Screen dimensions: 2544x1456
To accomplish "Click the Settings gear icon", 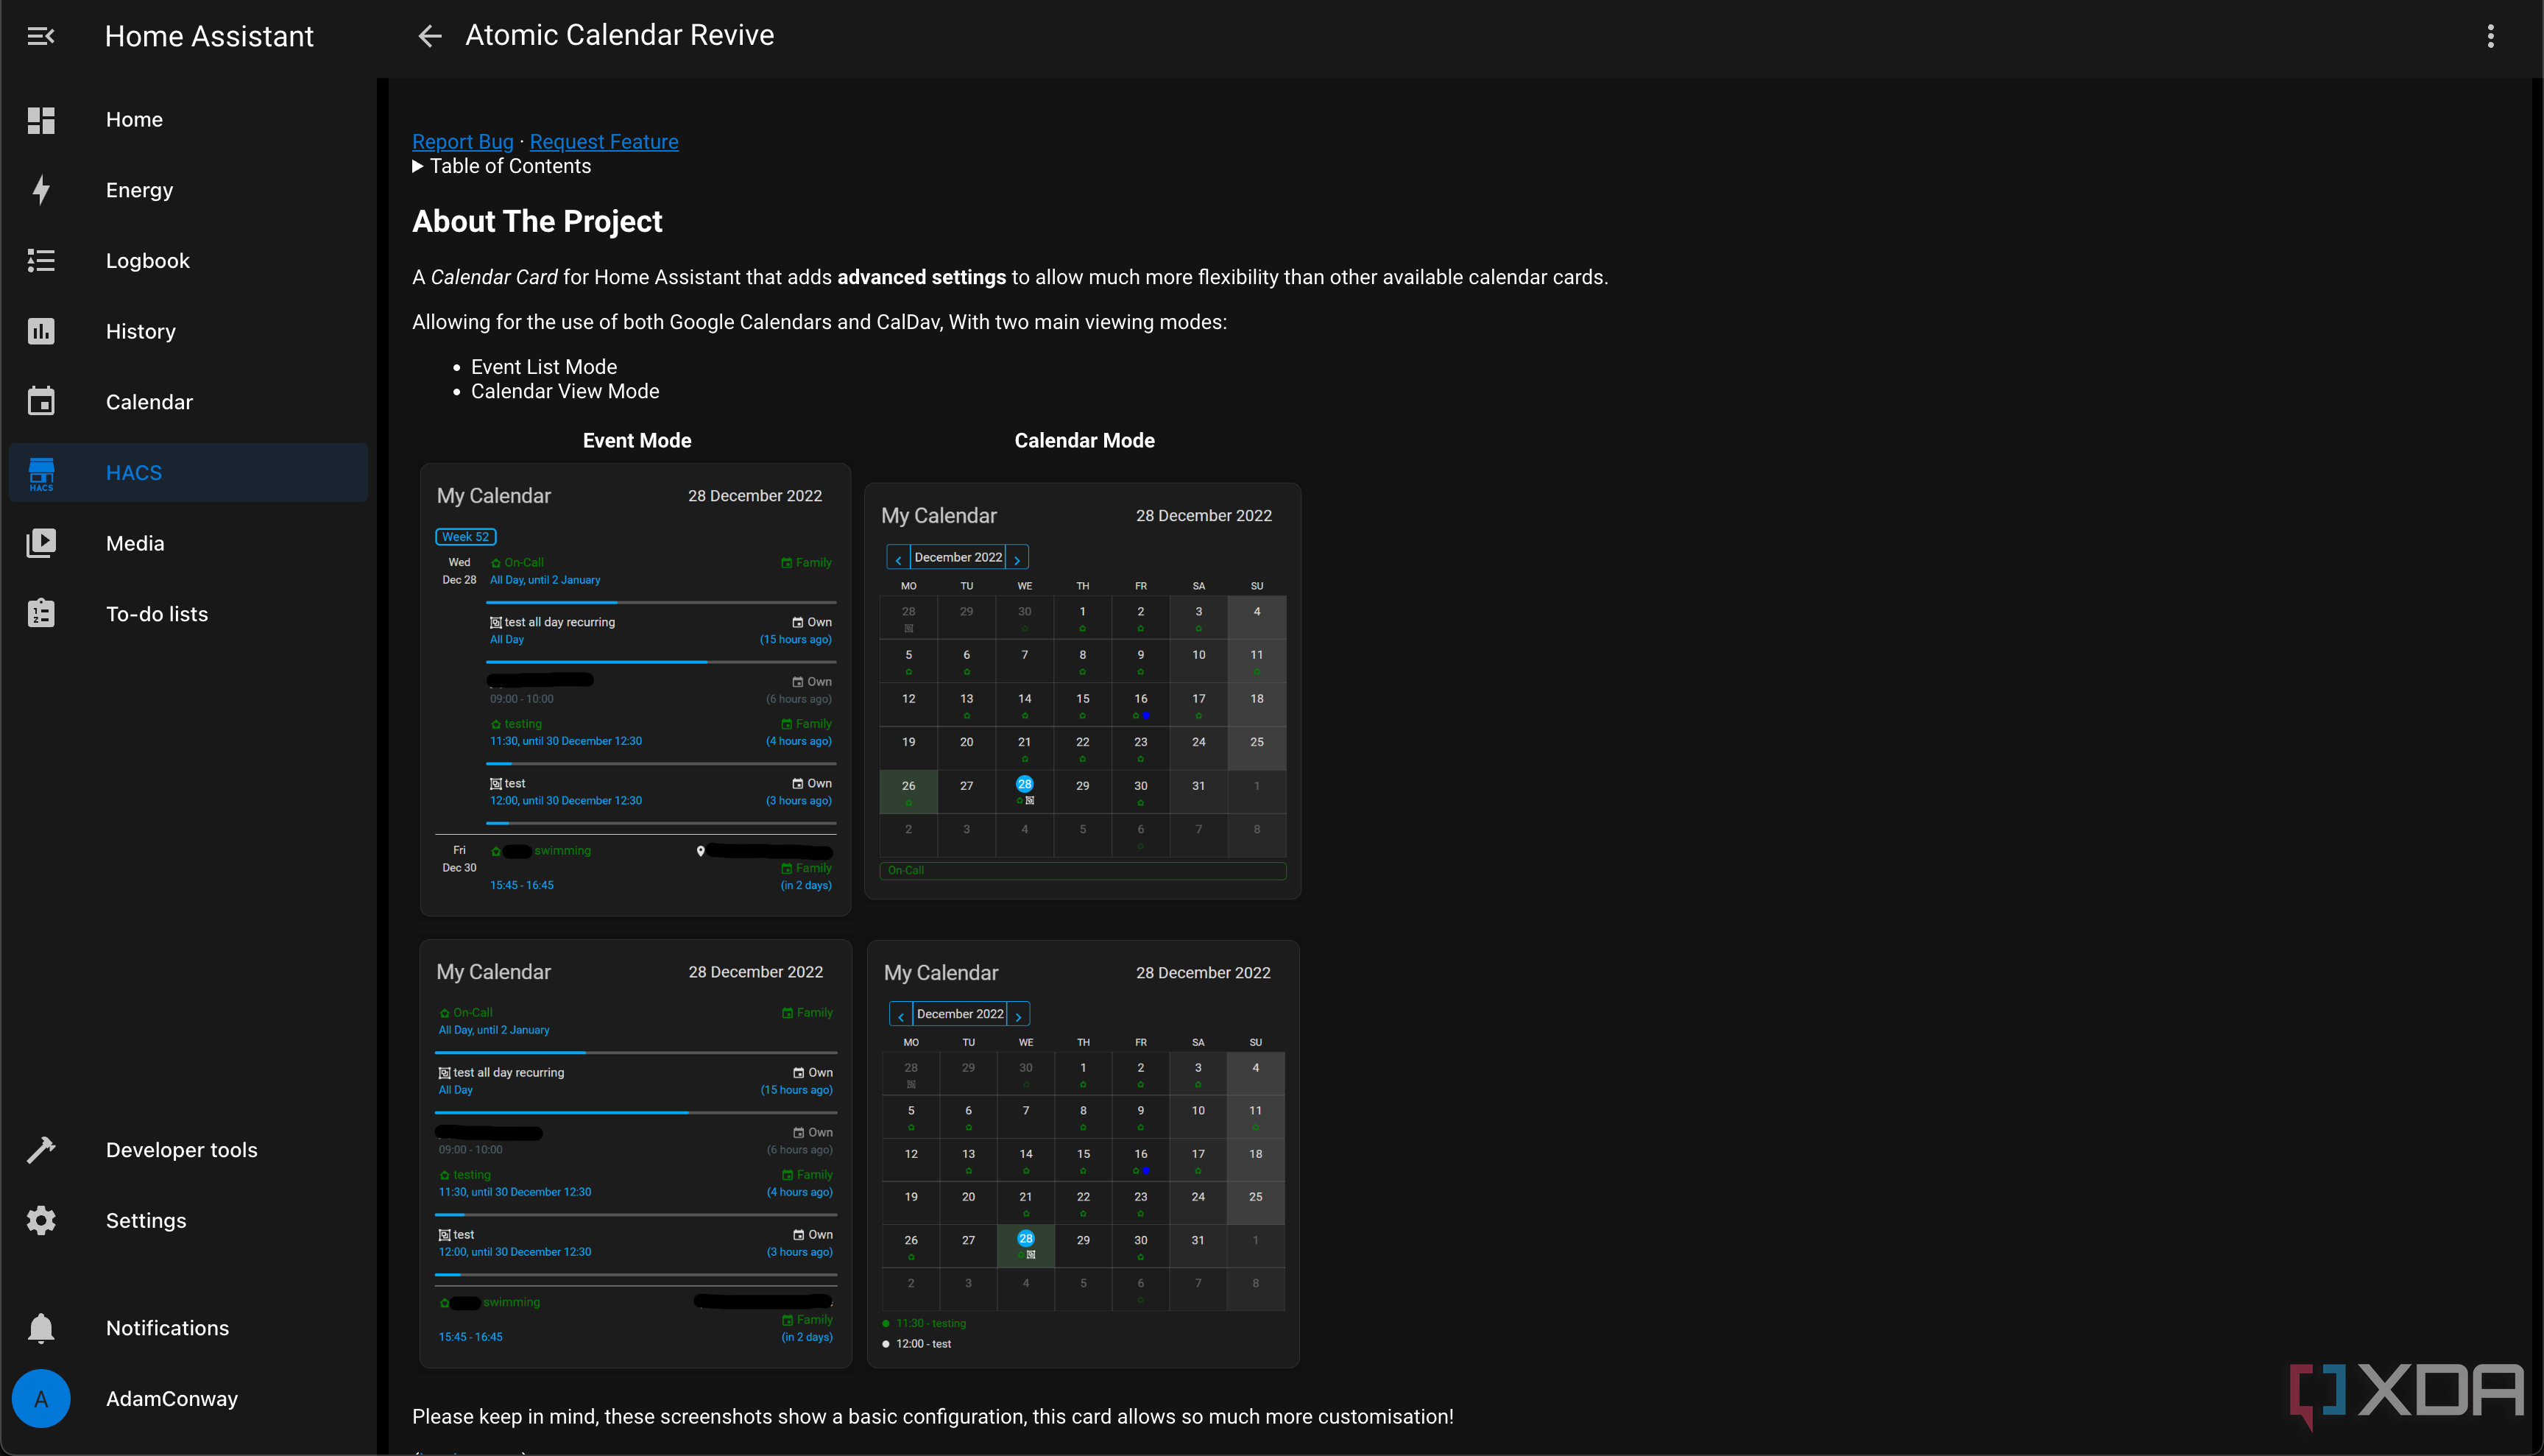I will (x=41, y=1220).
